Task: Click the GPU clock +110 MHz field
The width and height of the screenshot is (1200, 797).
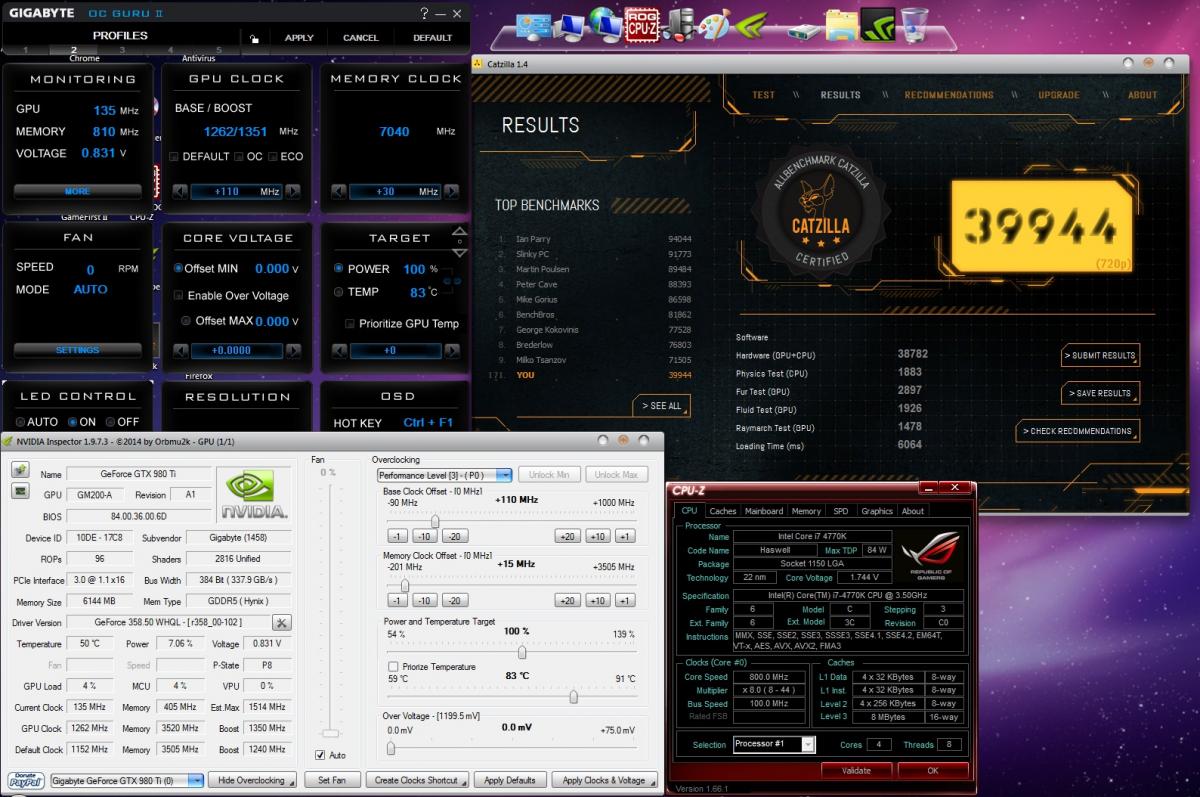Action: click(x=238, y=191)
